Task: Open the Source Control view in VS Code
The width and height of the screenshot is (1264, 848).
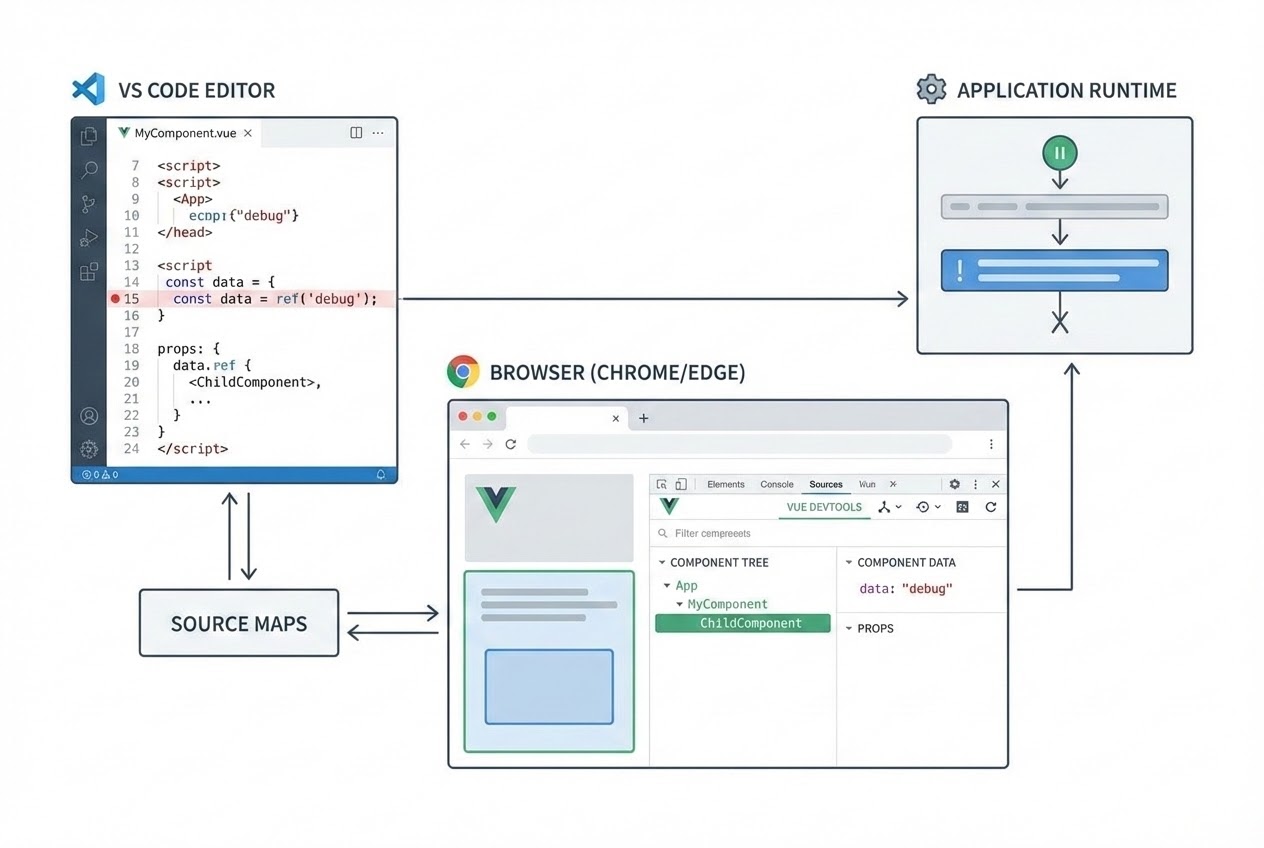Action: (x=89, y=204)
